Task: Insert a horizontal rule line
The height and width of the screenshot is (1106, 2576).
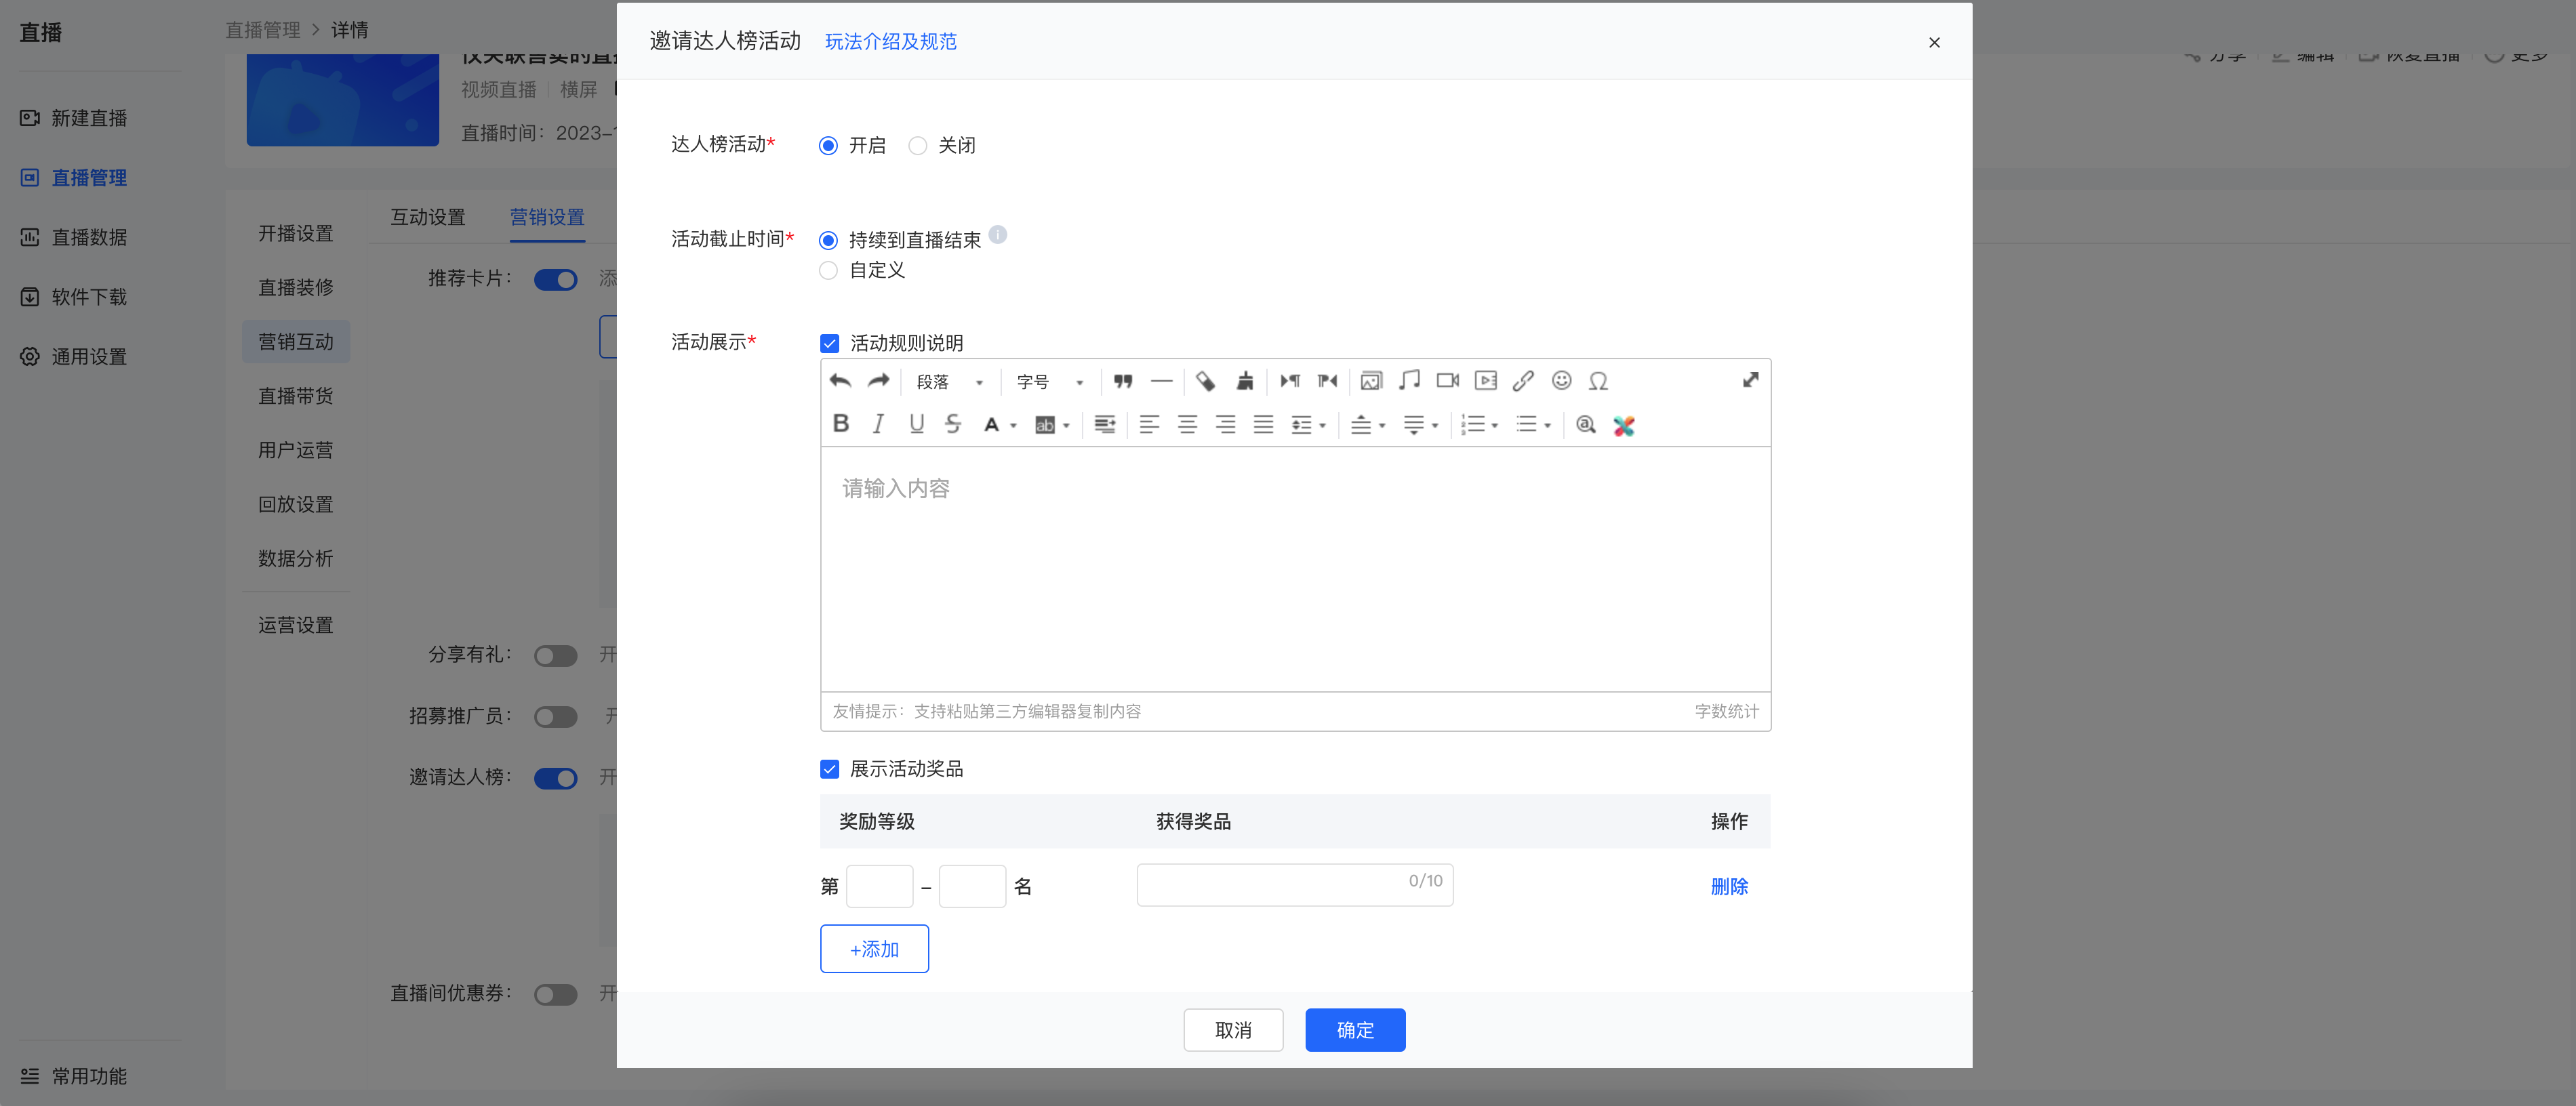Action: (x=1161, y=381)
